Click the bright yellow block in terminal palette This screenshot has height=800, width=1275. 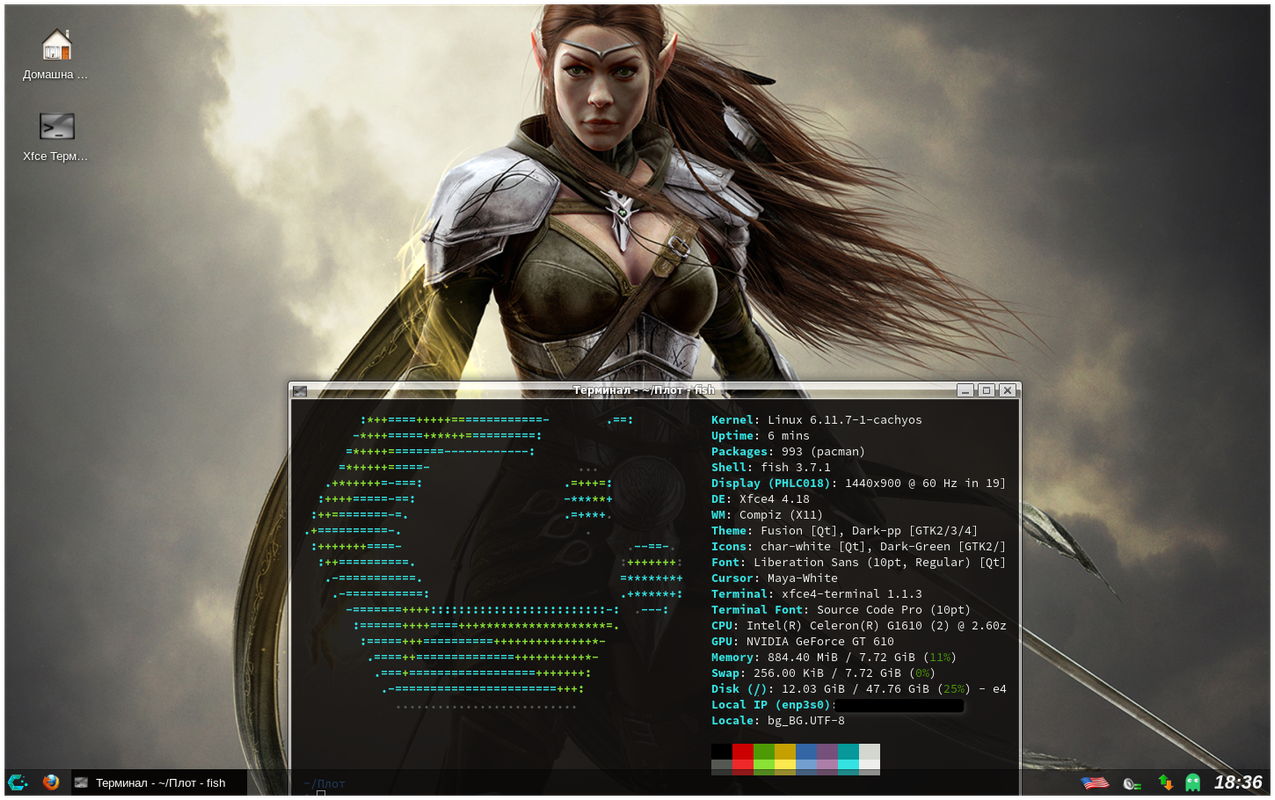tap(785, 767)
